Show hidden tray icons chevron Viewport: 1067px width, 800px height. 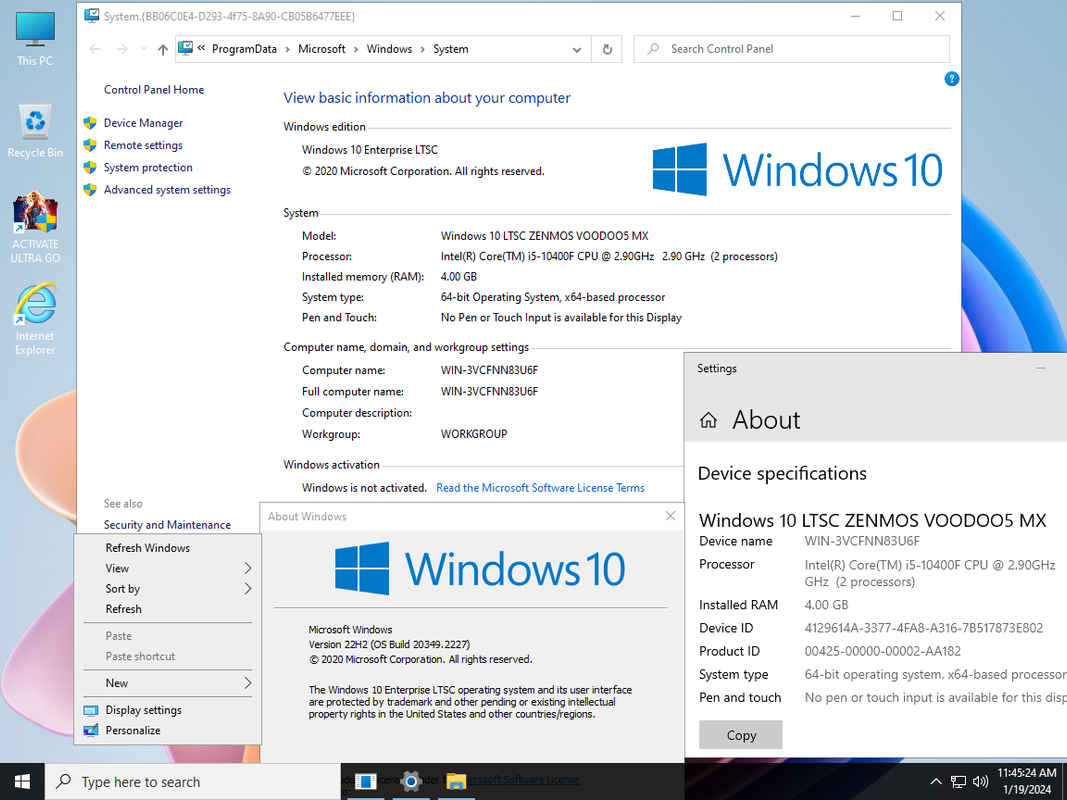point(936,782)
